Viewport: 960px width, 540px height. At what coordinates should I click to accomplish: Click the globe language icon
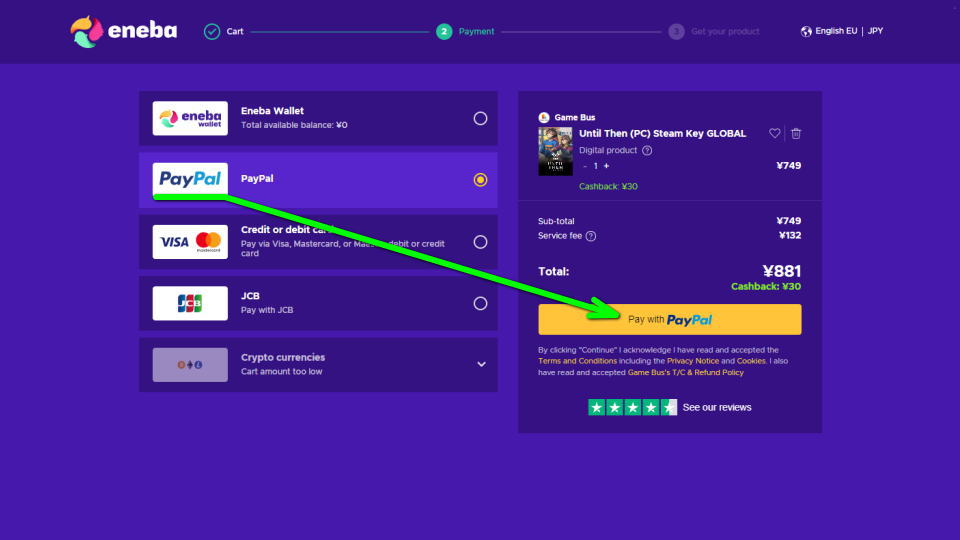coord(806,31)
